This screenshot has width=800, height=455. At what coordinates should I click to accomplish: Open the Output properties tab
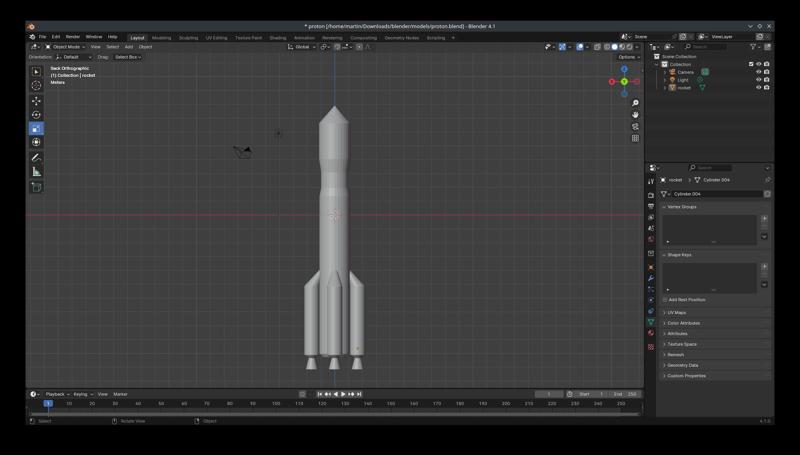(651, 206)
